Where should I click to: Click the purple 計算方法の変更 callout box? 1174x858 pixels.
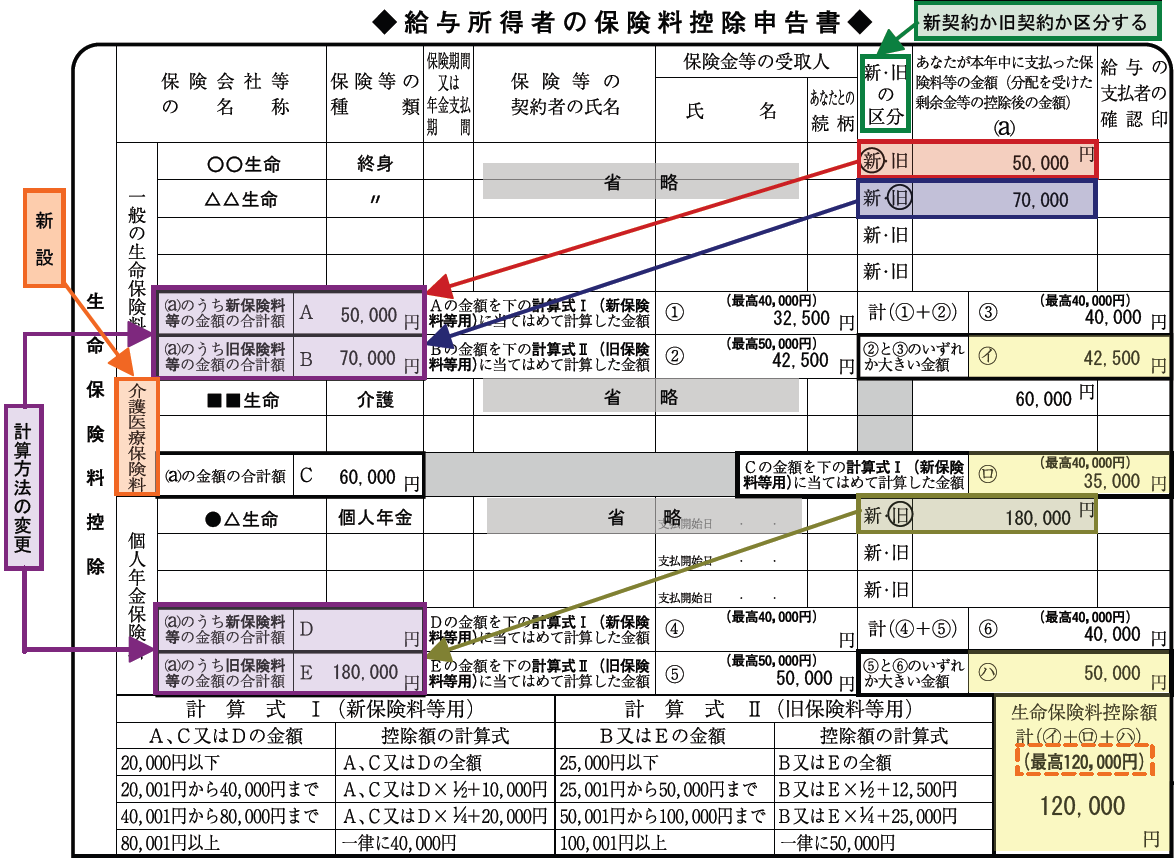pyautogui.click(x=22, y=486)
